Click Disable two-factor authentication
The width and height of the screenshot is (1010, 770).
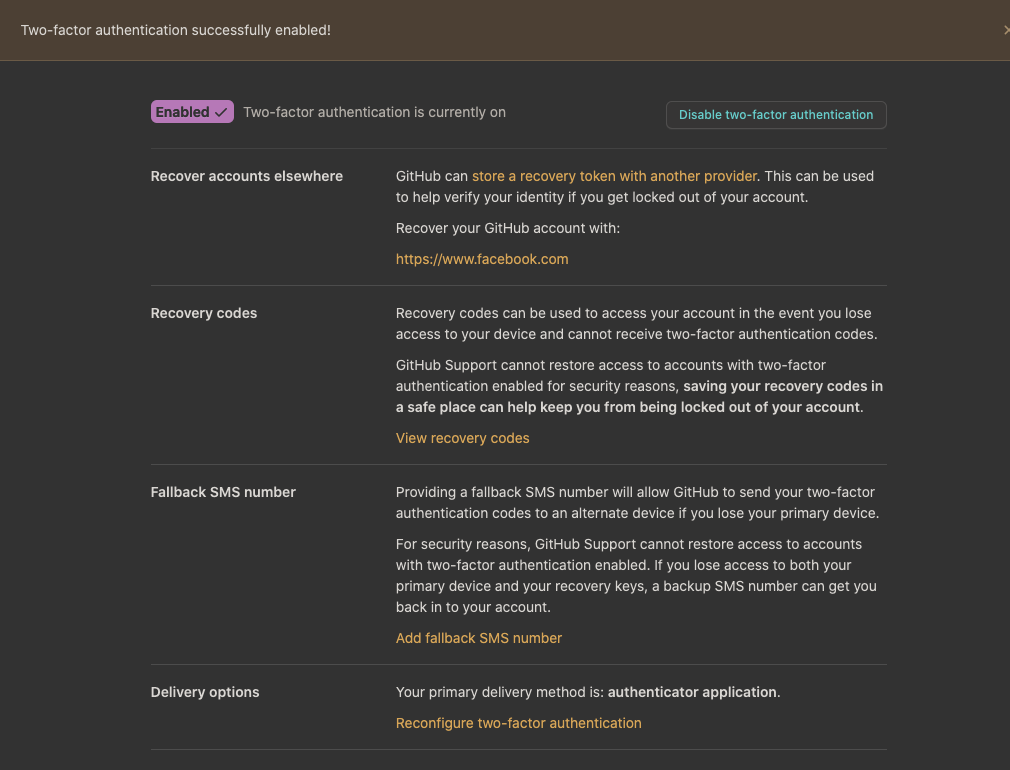tap(776, 114)
